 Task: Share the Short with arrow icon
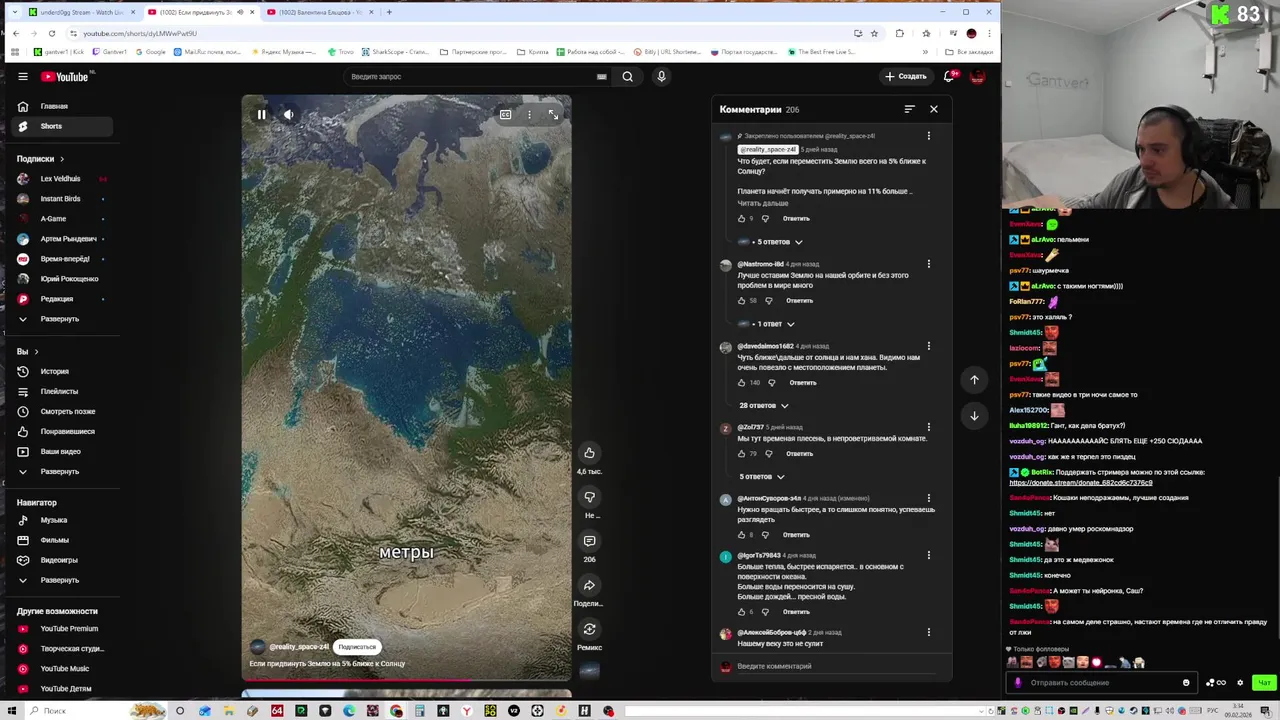coord(589,585)
